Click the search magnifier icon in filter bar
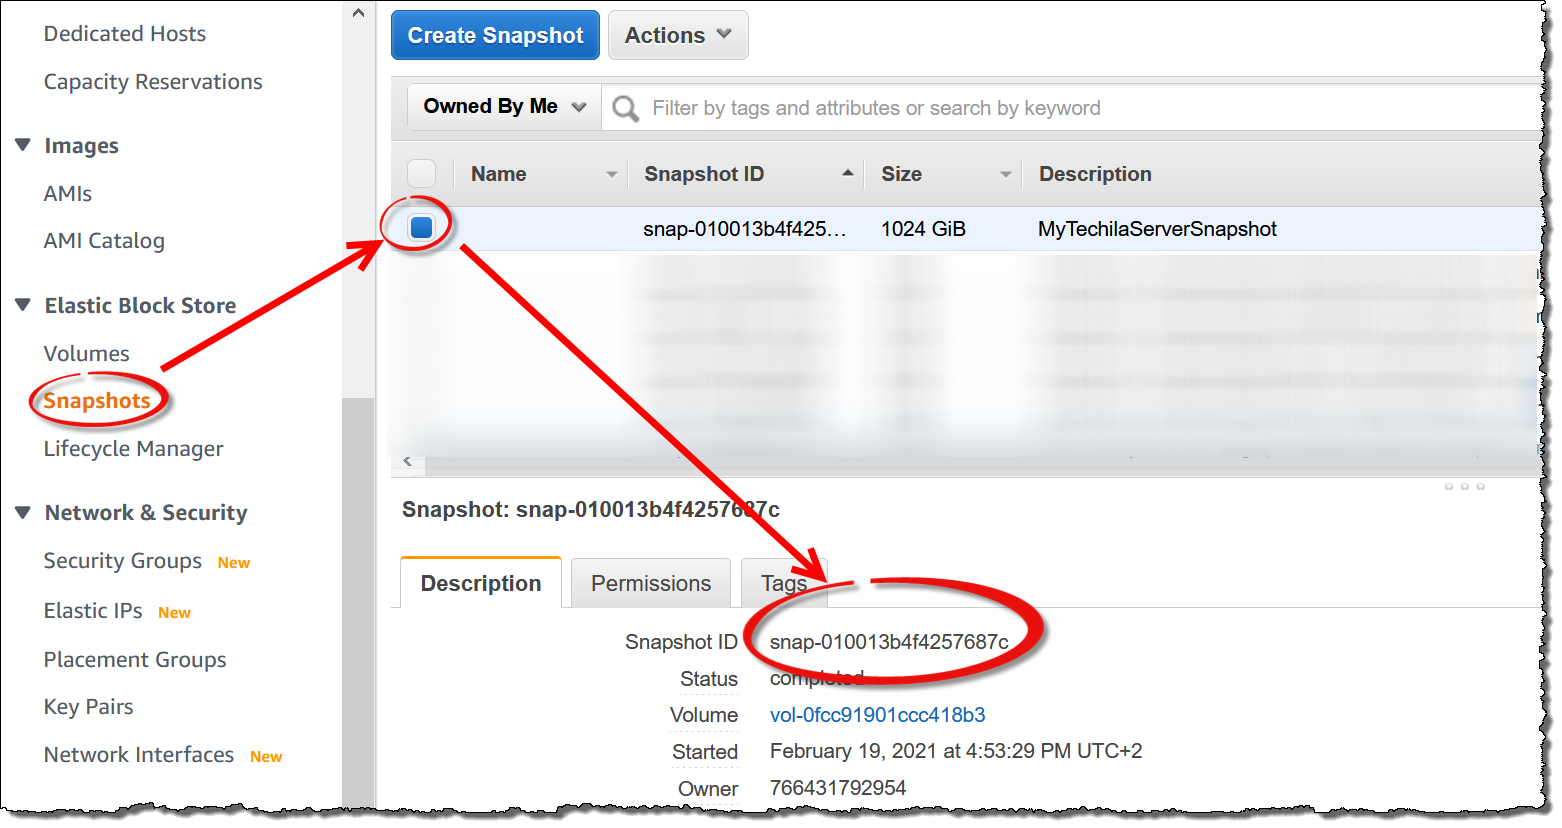The height and width of the screenshot is (828, 1562). click(625, 108)
